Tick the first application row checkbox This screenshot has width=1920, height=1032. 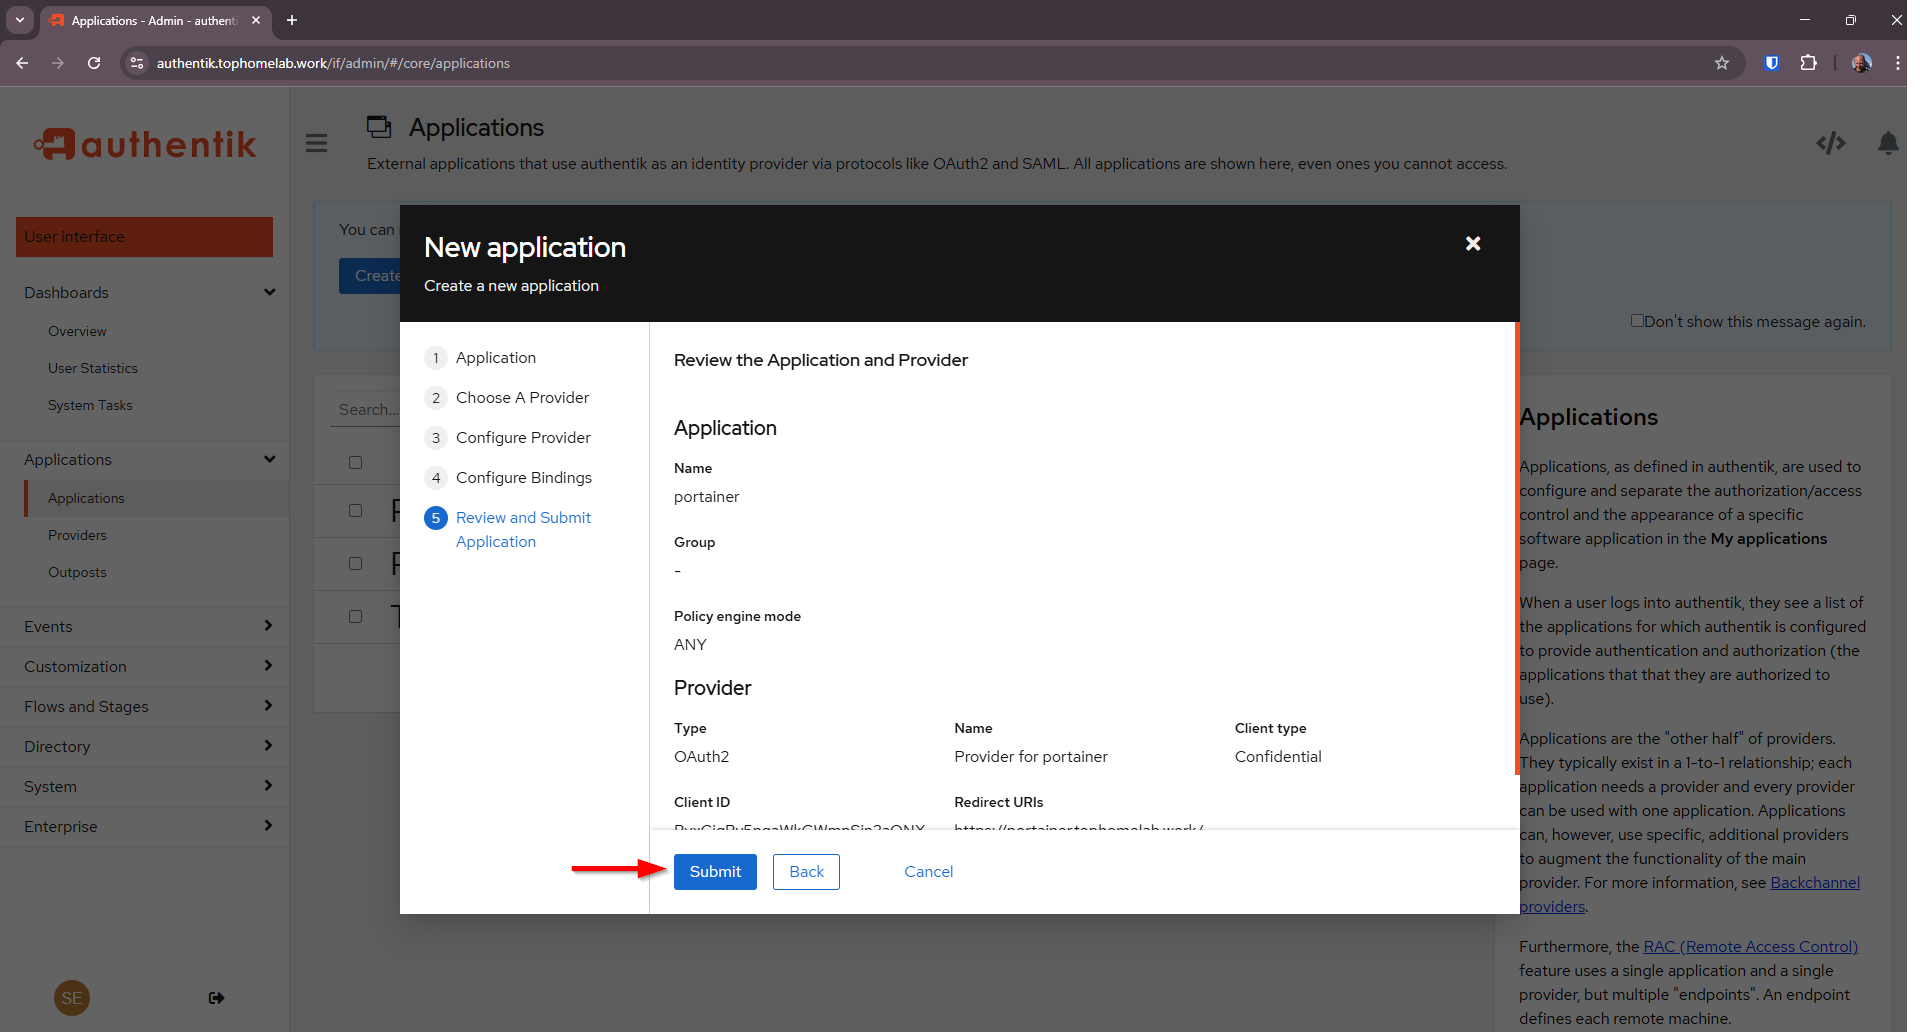tap(355, 511)
